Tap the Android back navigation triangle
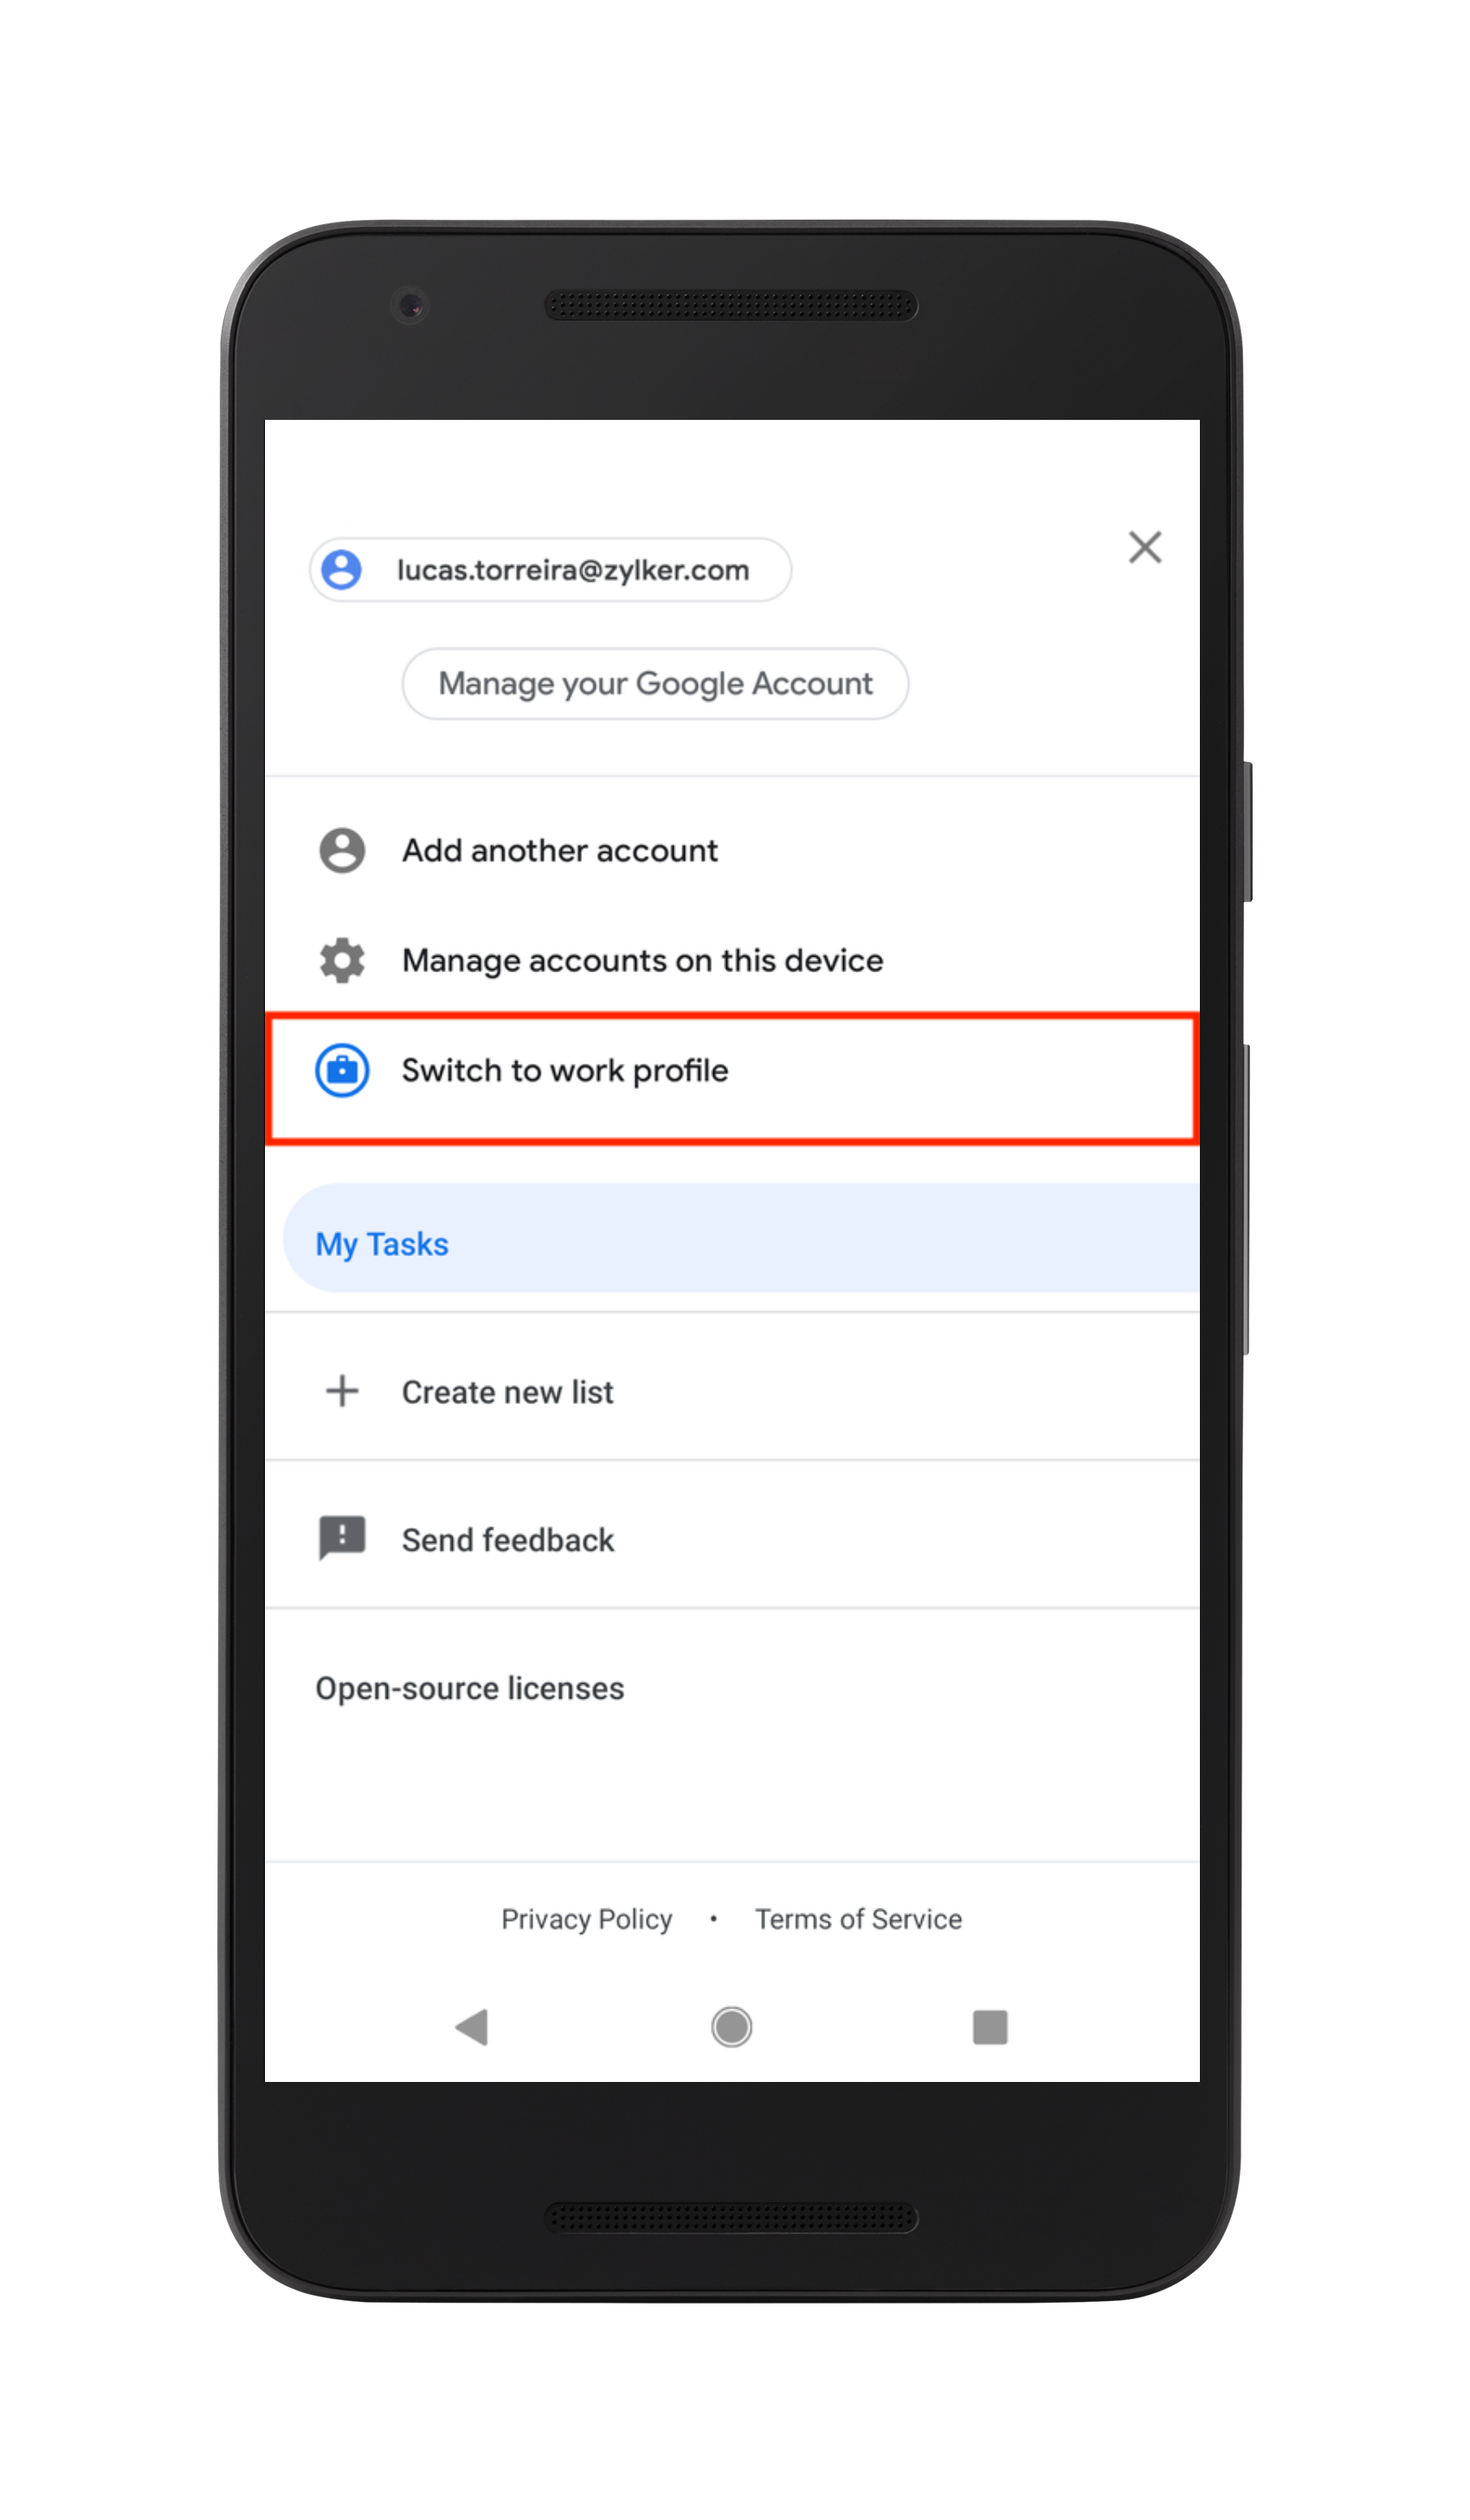Image resolution: width=1470 pixels, height=2520 pixels. (x=472, y=2028)
